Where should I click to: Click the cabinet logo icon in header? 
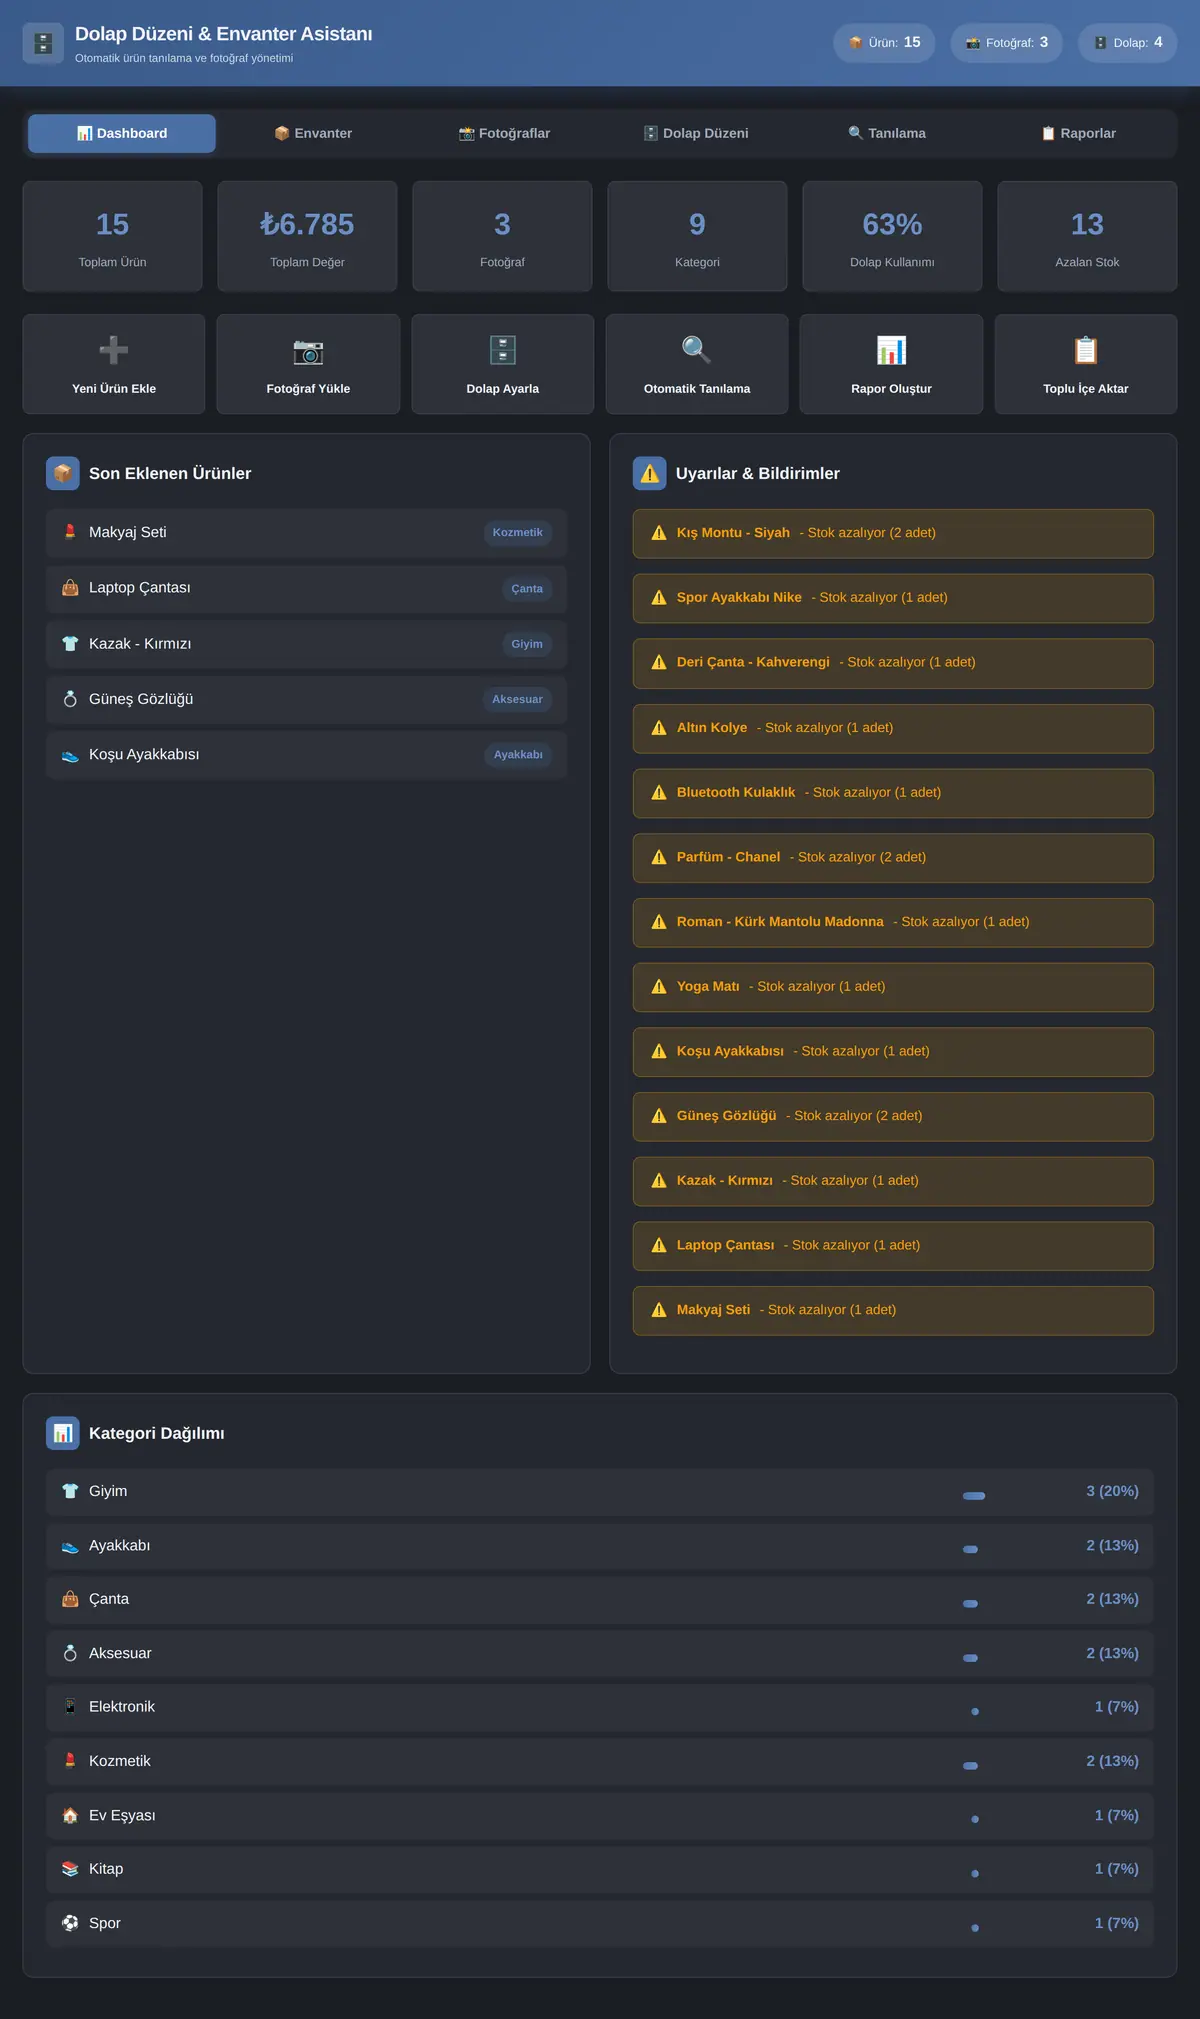(x=43, y=43)
